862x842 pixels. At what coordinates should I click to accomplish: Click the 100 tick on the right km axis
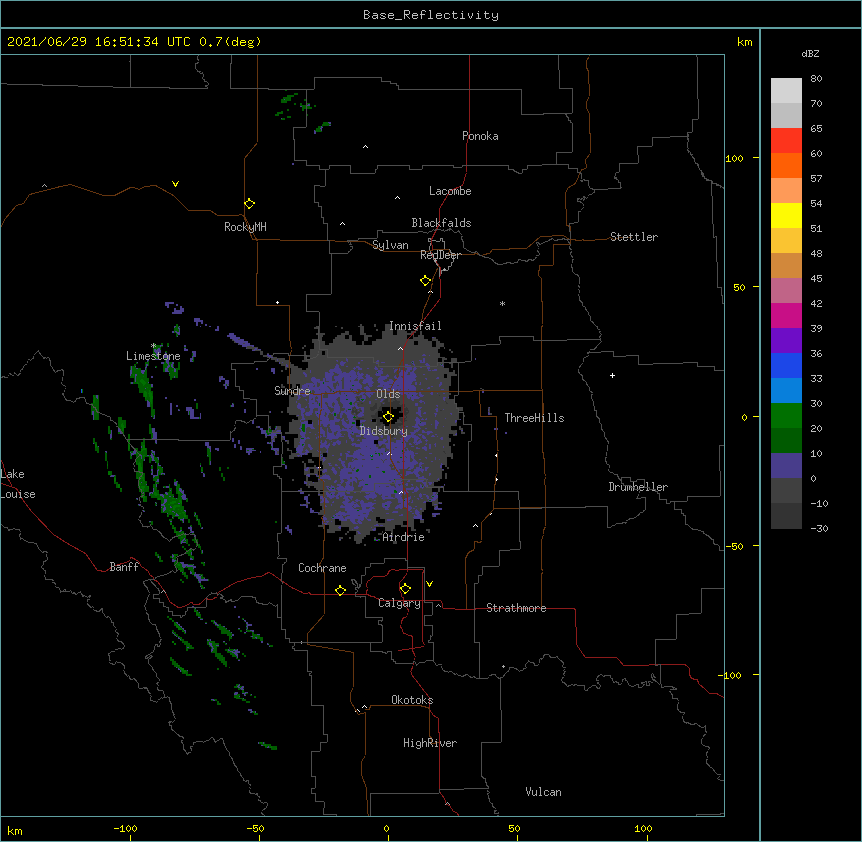click(x=734, y=158)
